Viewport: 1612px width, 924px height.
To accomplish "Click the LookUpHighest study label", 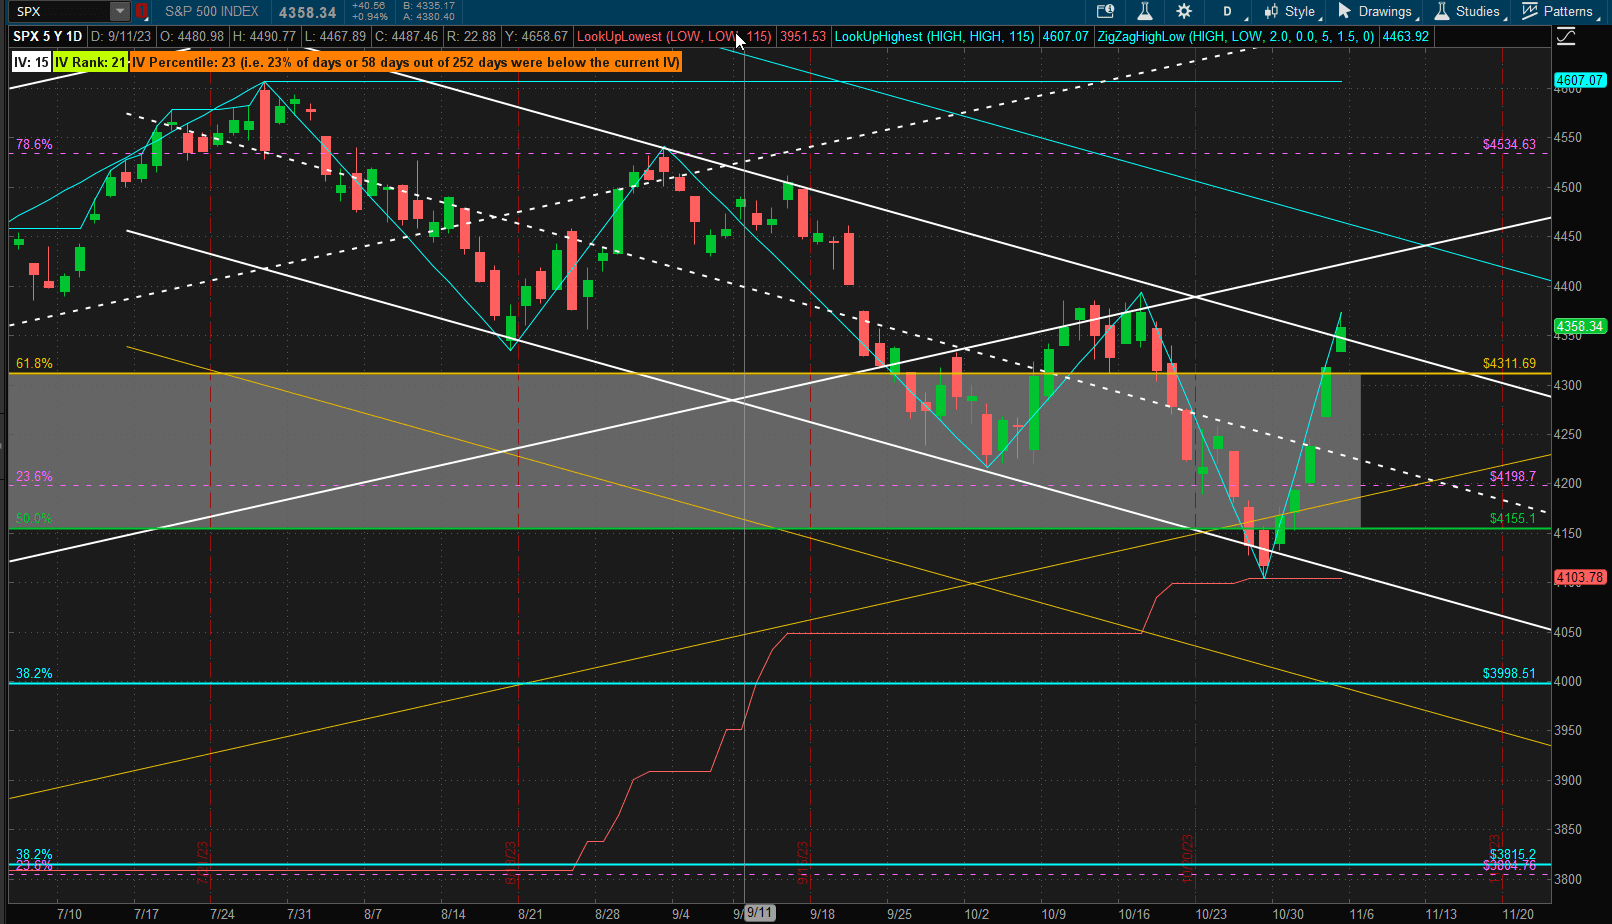I will coord(935,36).
